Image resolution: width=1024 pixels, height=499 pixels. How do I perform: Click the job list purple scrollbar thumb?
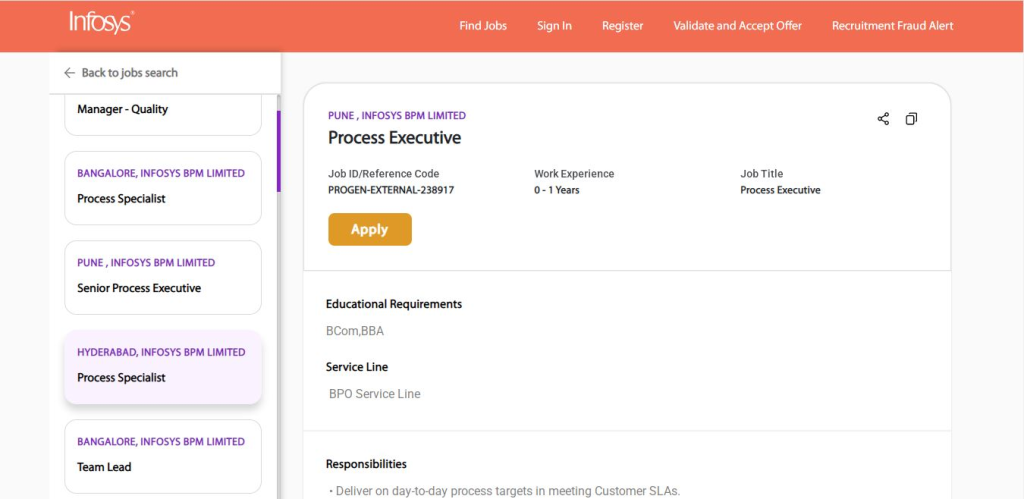click(278, 152)
